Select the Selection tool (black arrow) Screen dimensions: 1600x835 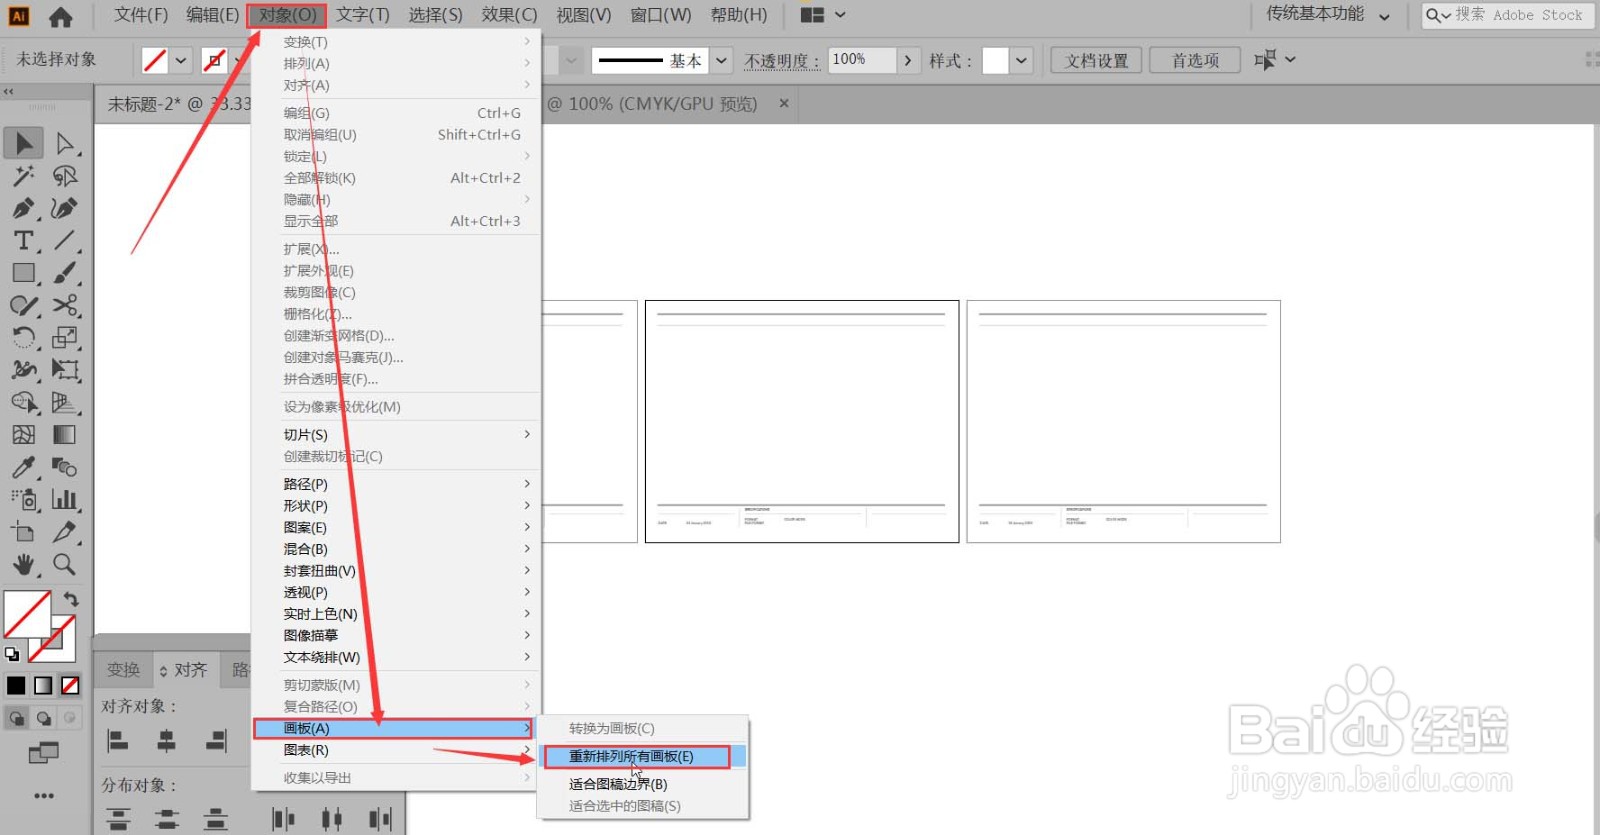point(23,143)
